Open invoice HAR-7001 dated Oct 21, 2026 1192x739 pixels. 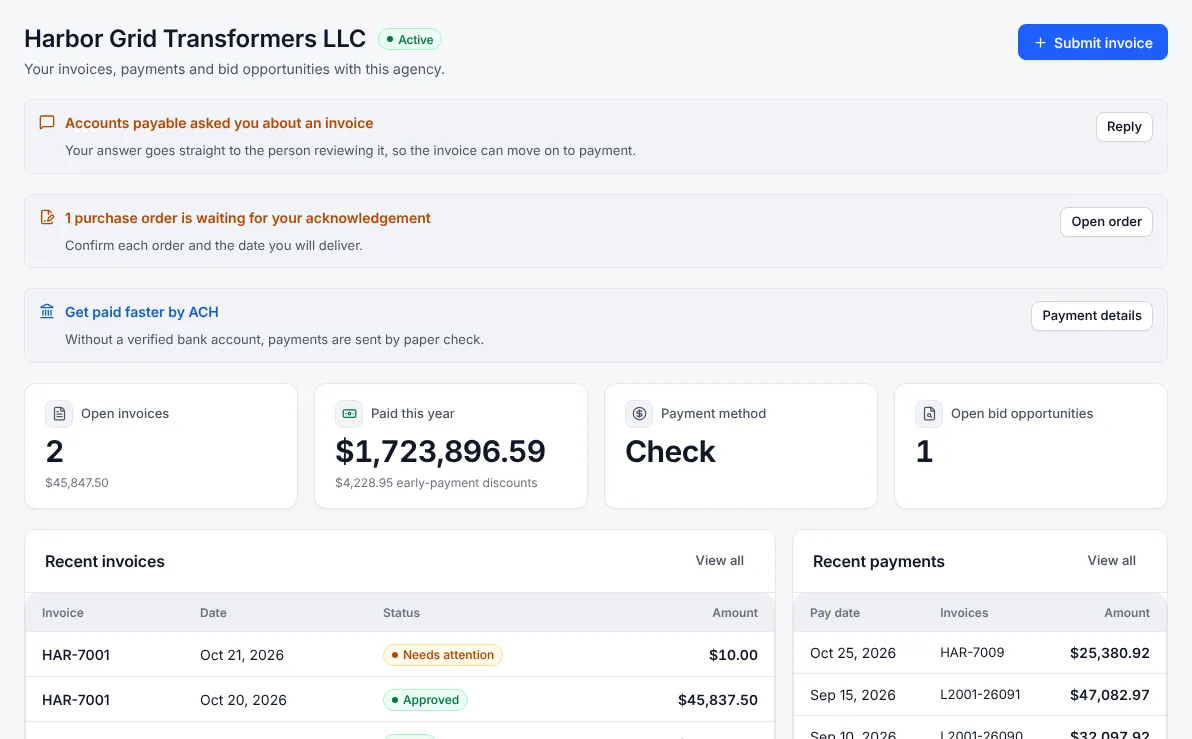(400, 655)
